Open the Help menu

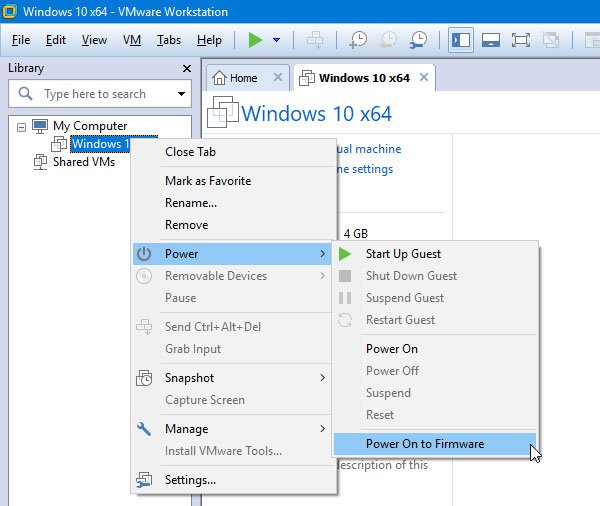pyautogui.click(x=209, y=40)
